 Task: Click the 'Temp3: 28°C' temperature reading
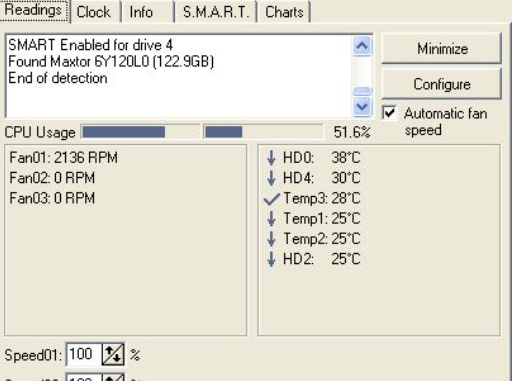click(322, 198)
